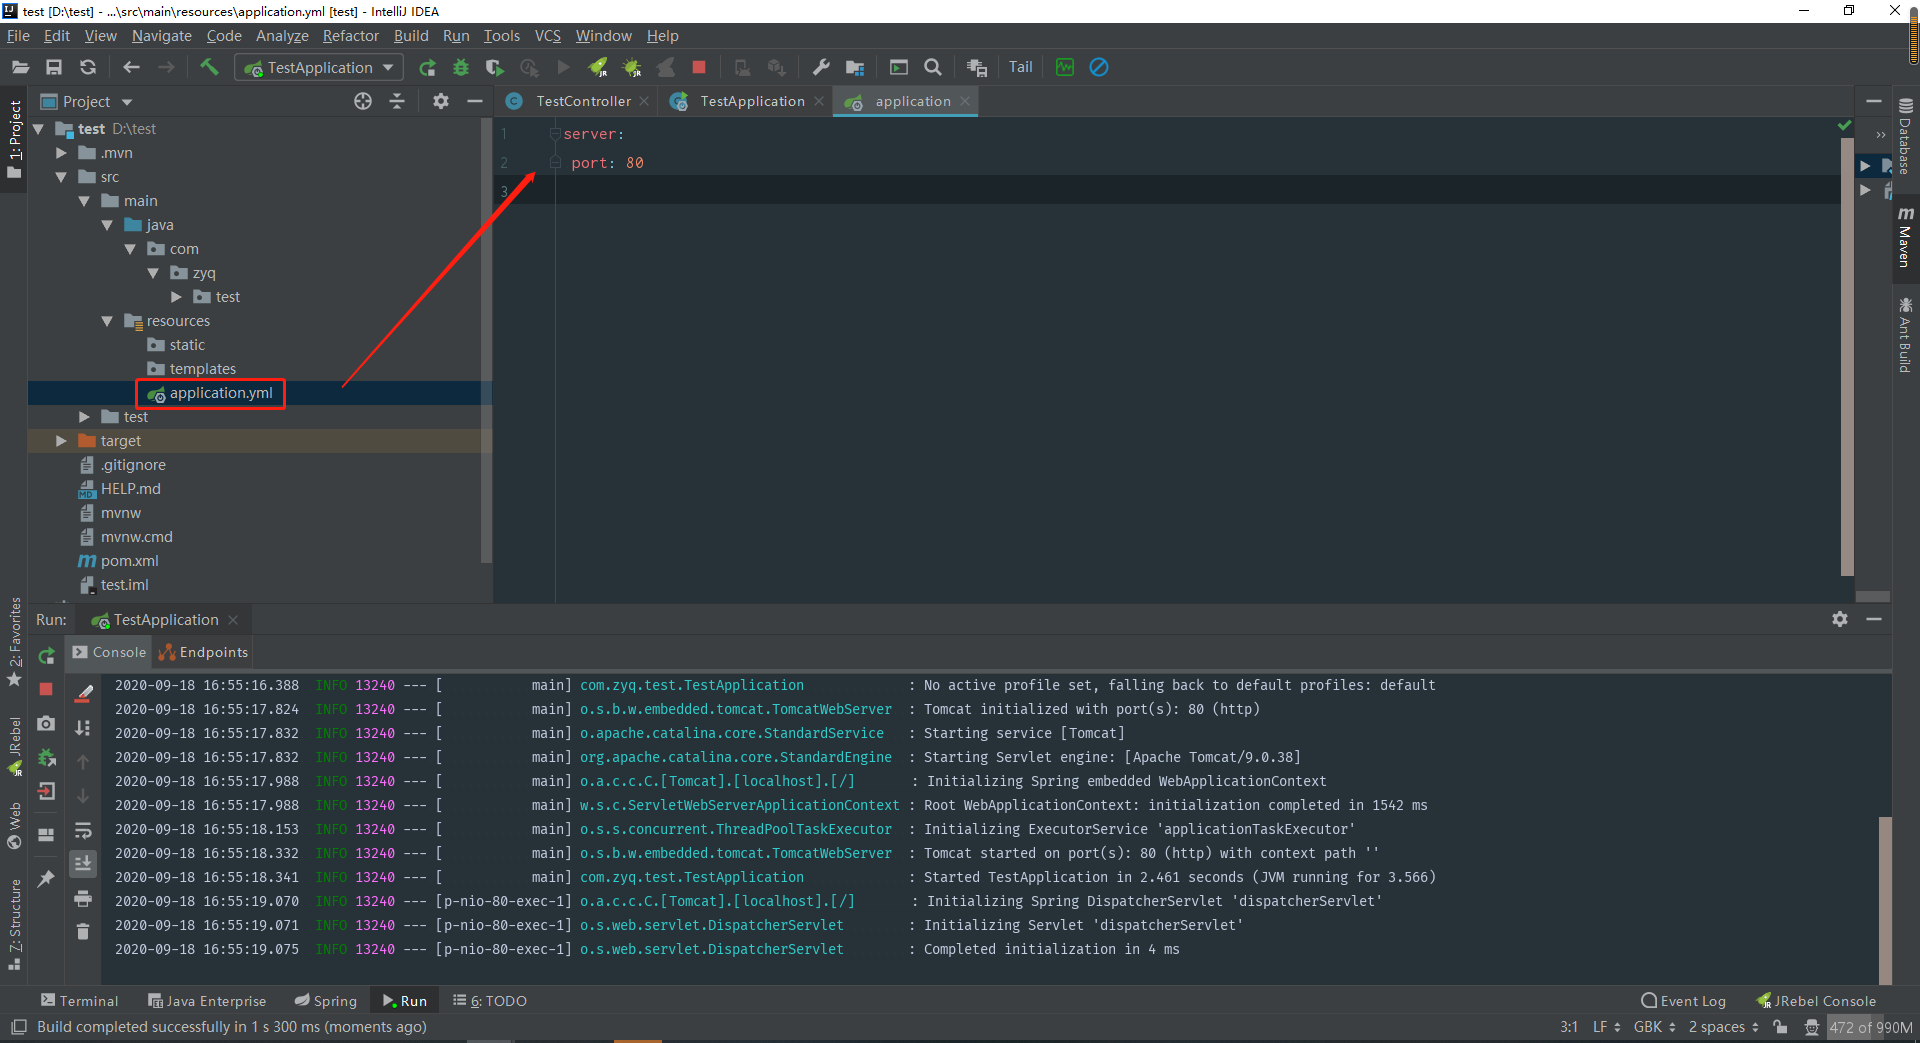Image resolution: width=1920 pixels, height=1043 pixels.
Task: Click the green monitor graph toolbar icon
Action: point(1065,67)
